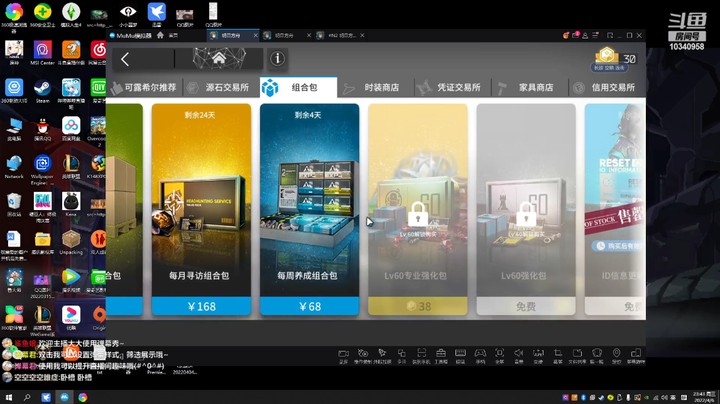The image size is (720, 404).
Task: Open the gamepad settings in MuMu toolbar
Action: click(x=480, y=354)
